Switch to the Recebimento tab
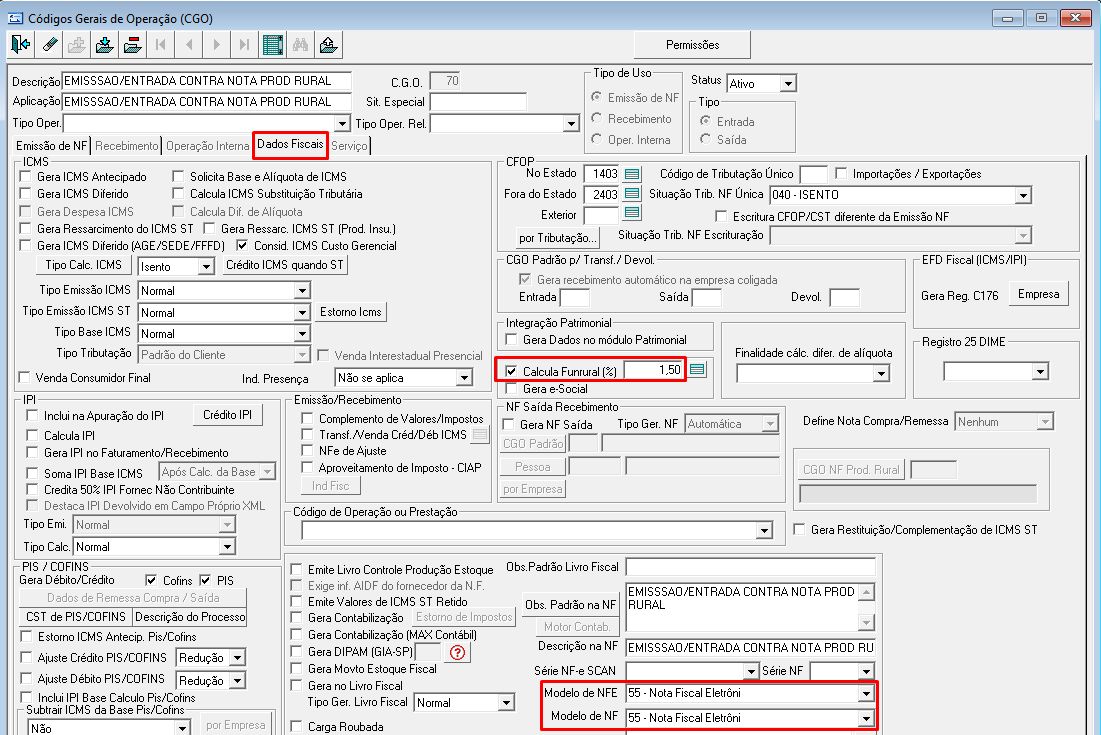The height and width of the screenshot is (735, 1101). click(x=126, y=145)
